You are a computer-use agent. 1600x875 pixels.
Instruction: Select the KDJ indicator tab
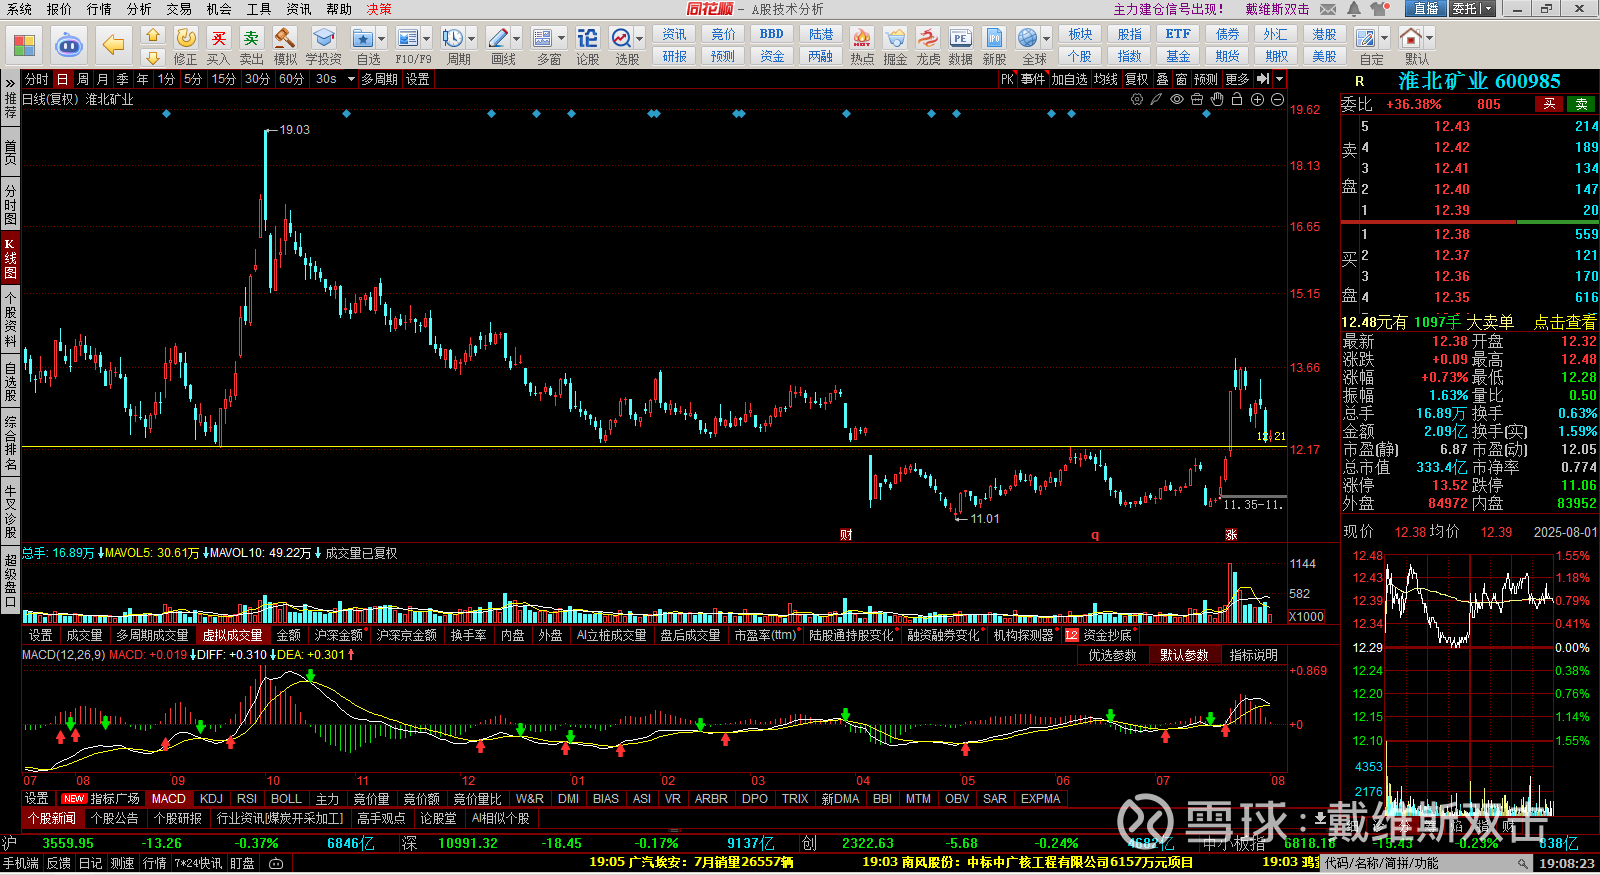point(211,799)
